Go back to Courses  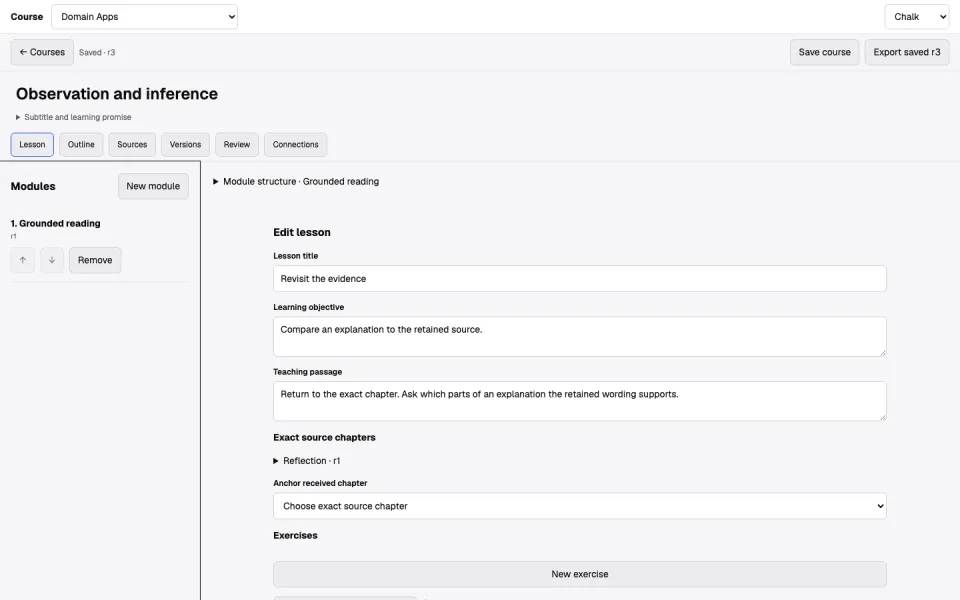pos(42,52)
